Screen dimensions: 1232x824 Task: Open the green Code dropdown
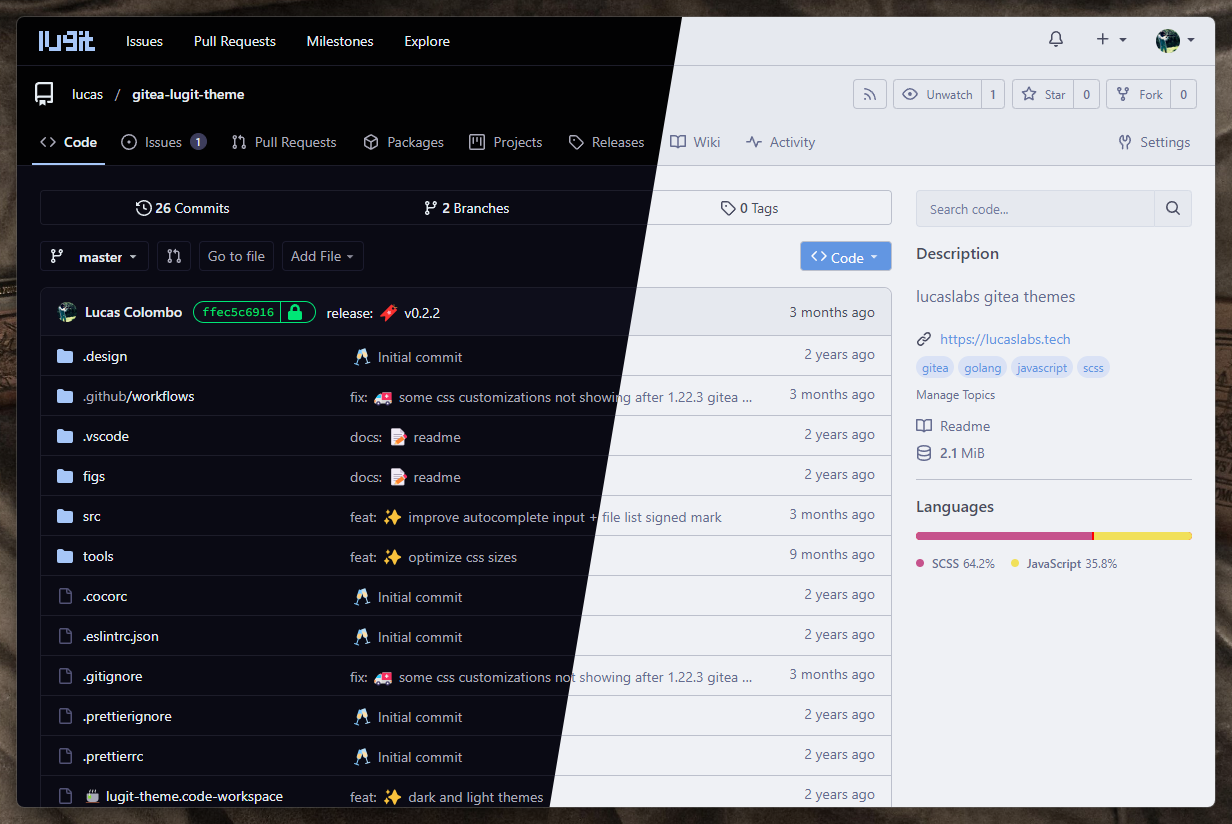point(845,256)
